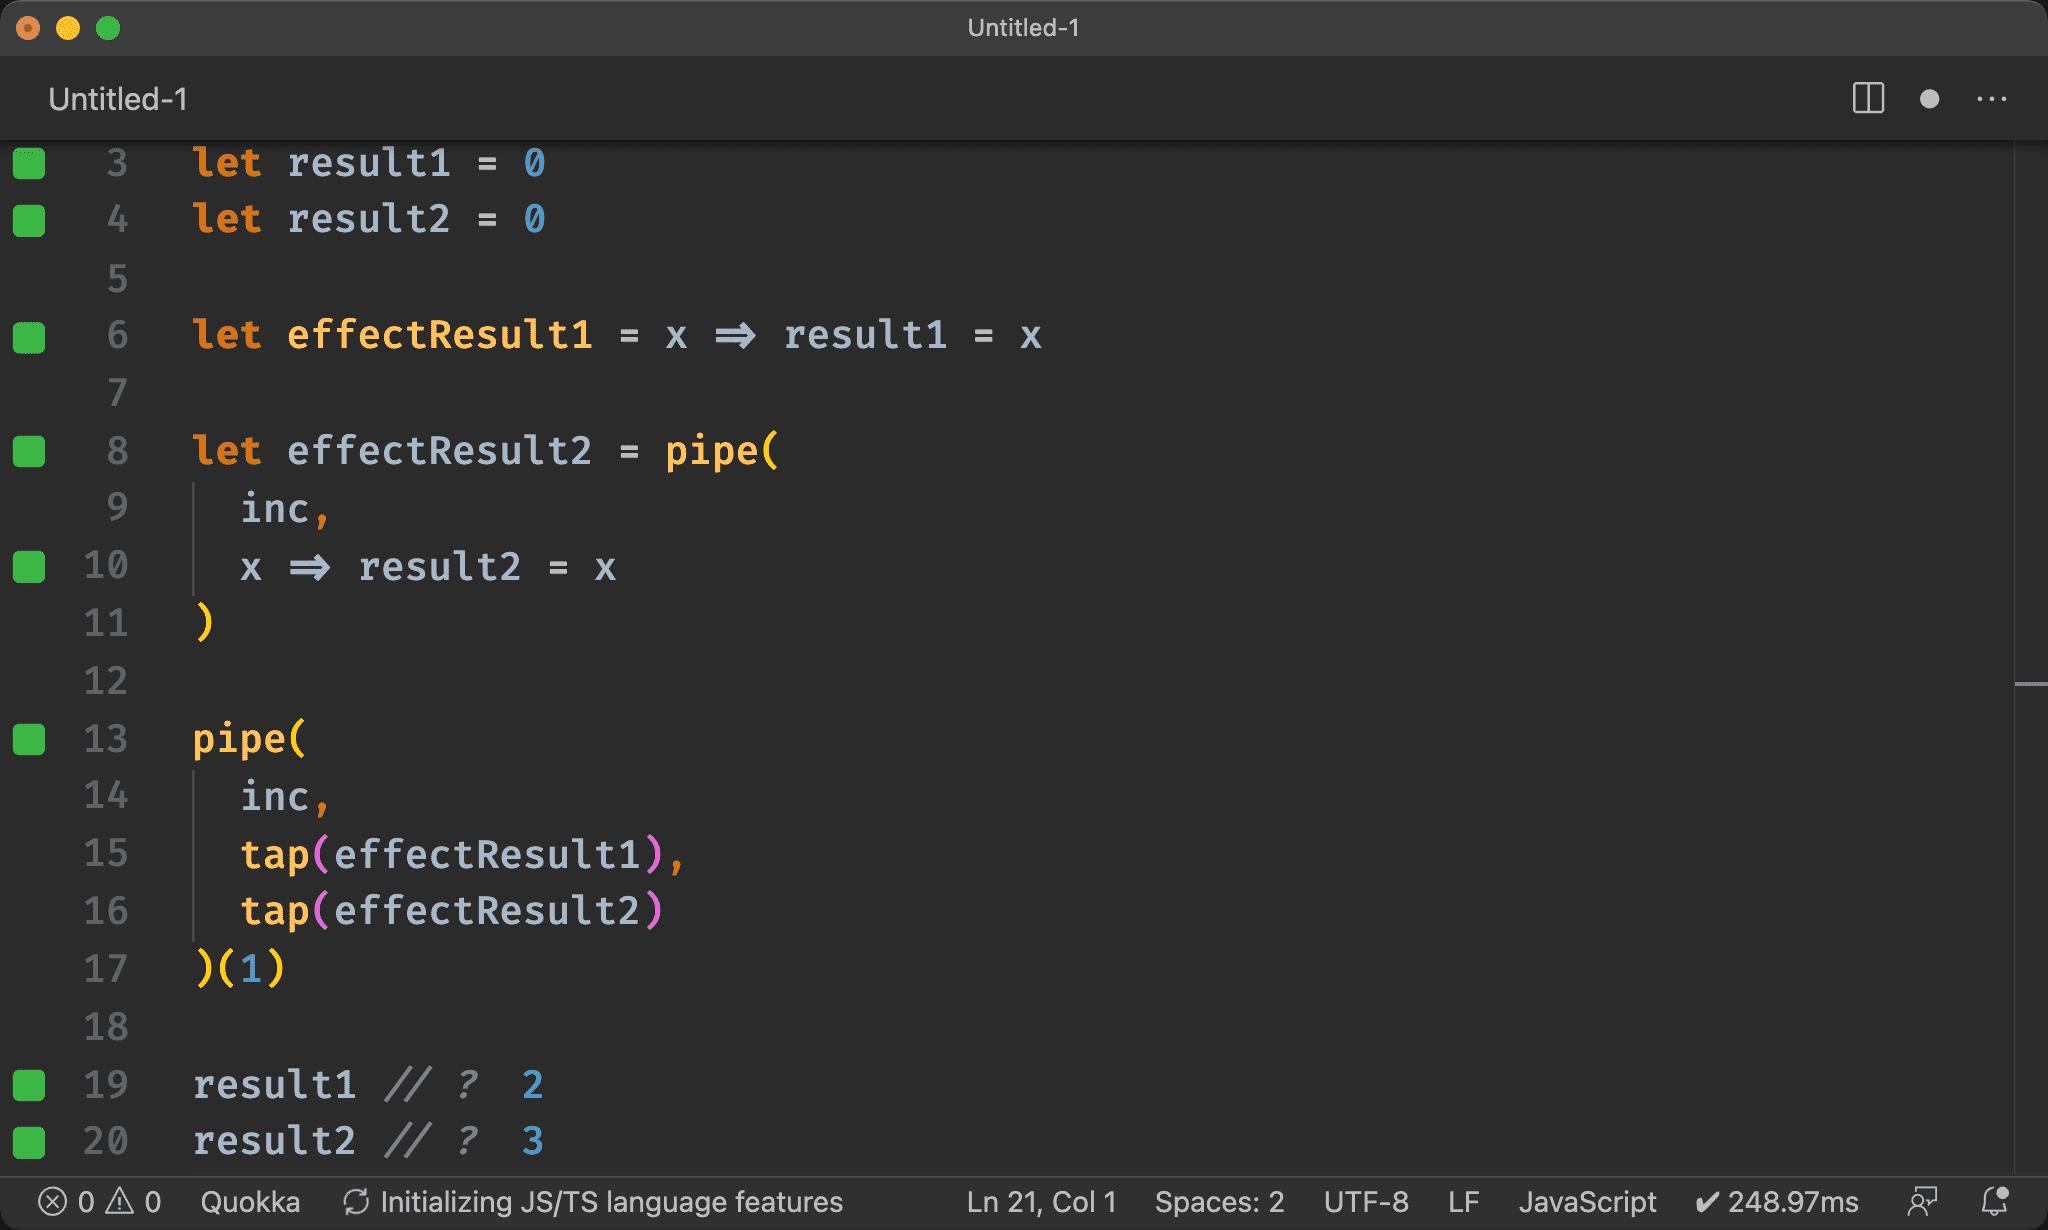Click inc on line 14
2048x1230 pixels.
point(275,797)
